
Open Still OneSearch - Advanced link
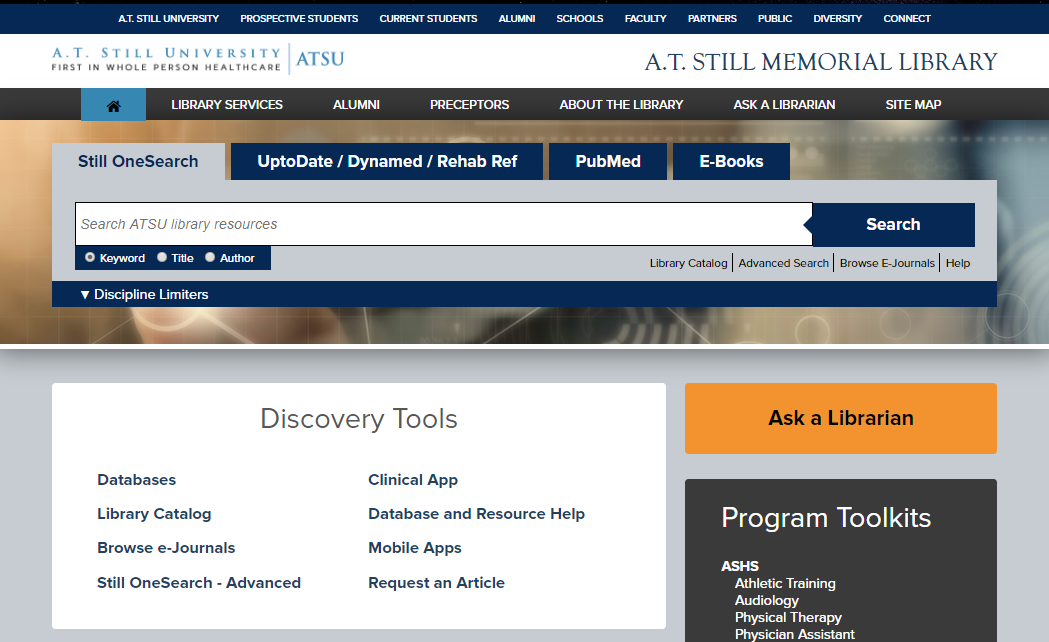coord(199,582)
